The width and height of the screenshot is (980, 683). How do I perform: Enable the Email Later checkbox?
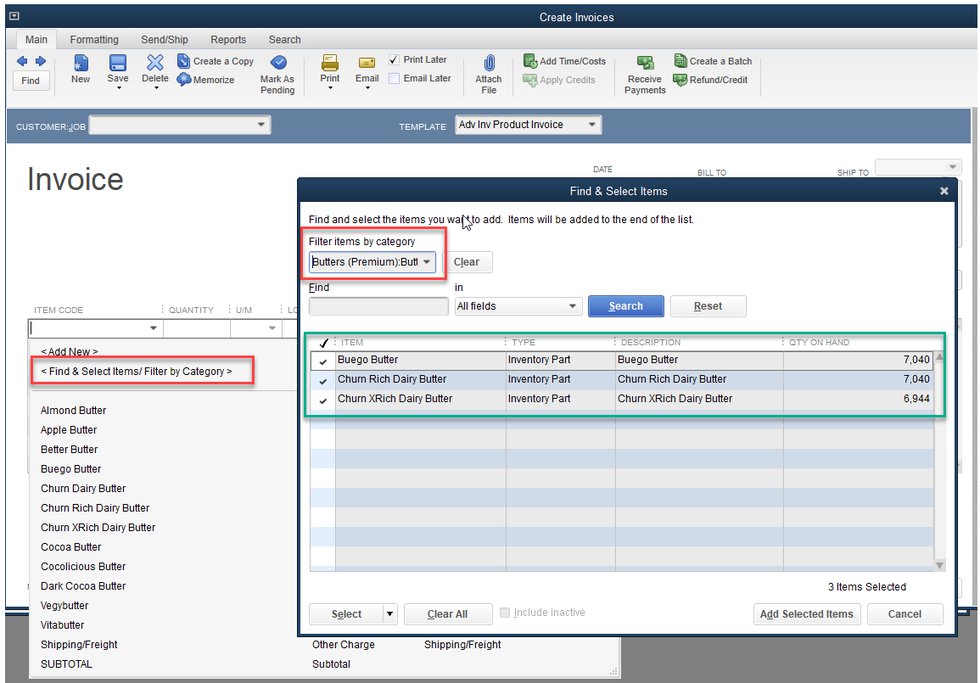[x=394, y=78]
